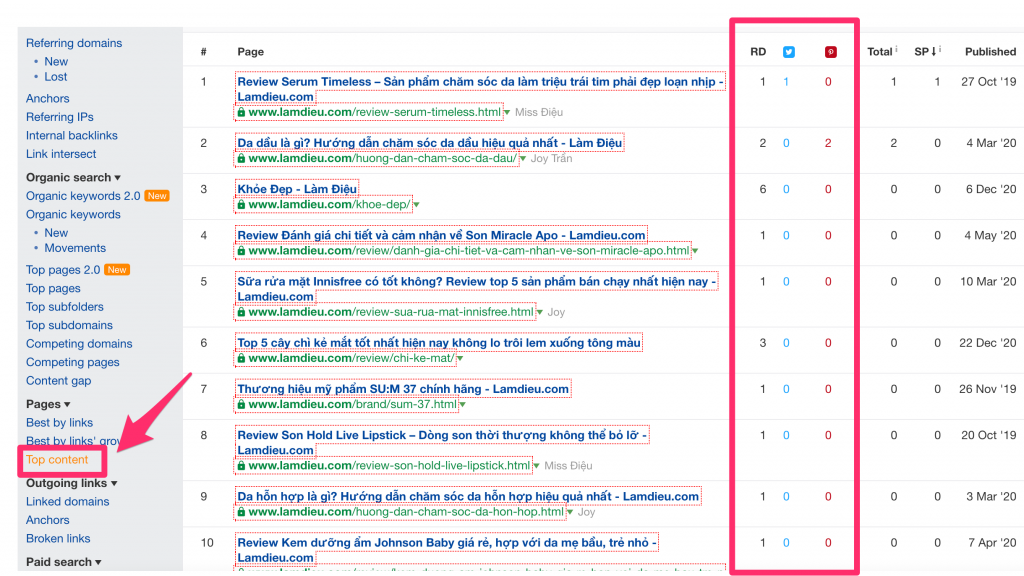Open SU:M 37 chính hãng title
The height and width of the screenshot is (576, 1024).
pos(403,390)
